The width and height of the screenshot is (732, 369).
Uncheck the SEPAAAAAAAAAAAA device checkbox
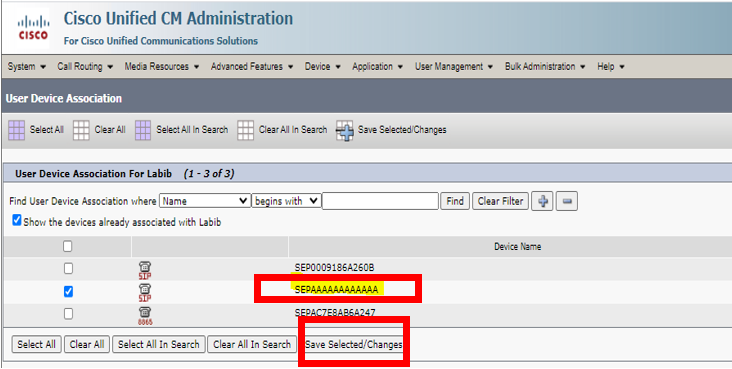(x=68, y=291)
